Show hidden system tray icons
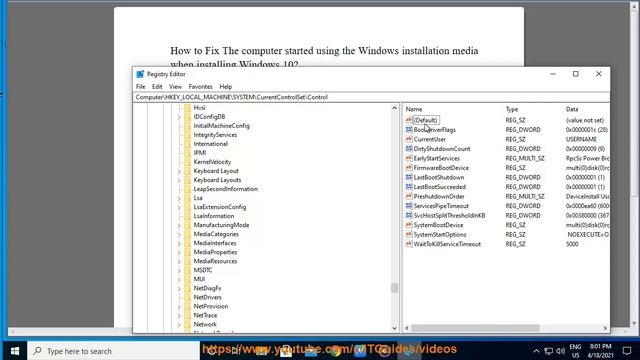The width and height of the screenshot is (640, 360). tap(536, 351)
